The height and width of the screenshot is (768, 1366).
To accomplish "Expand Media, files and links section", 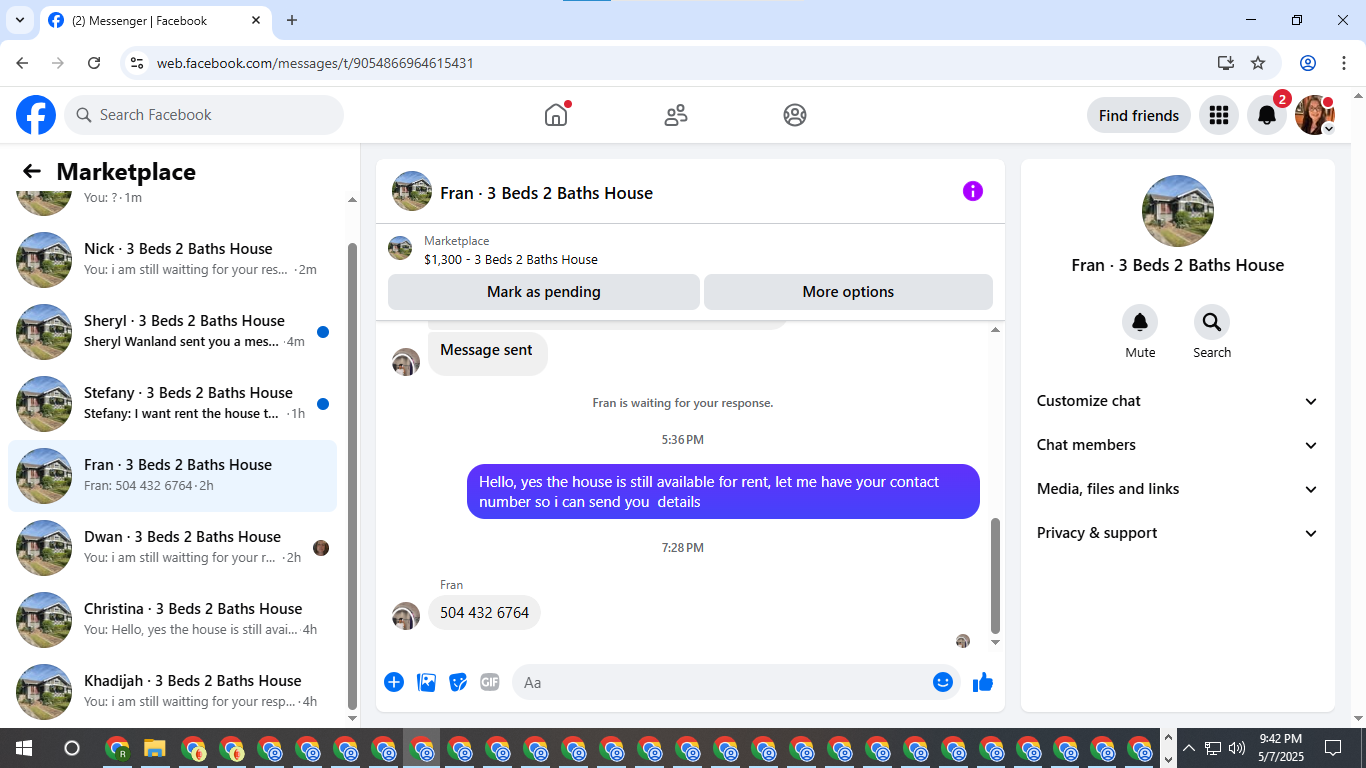I will coord(1178,489).
